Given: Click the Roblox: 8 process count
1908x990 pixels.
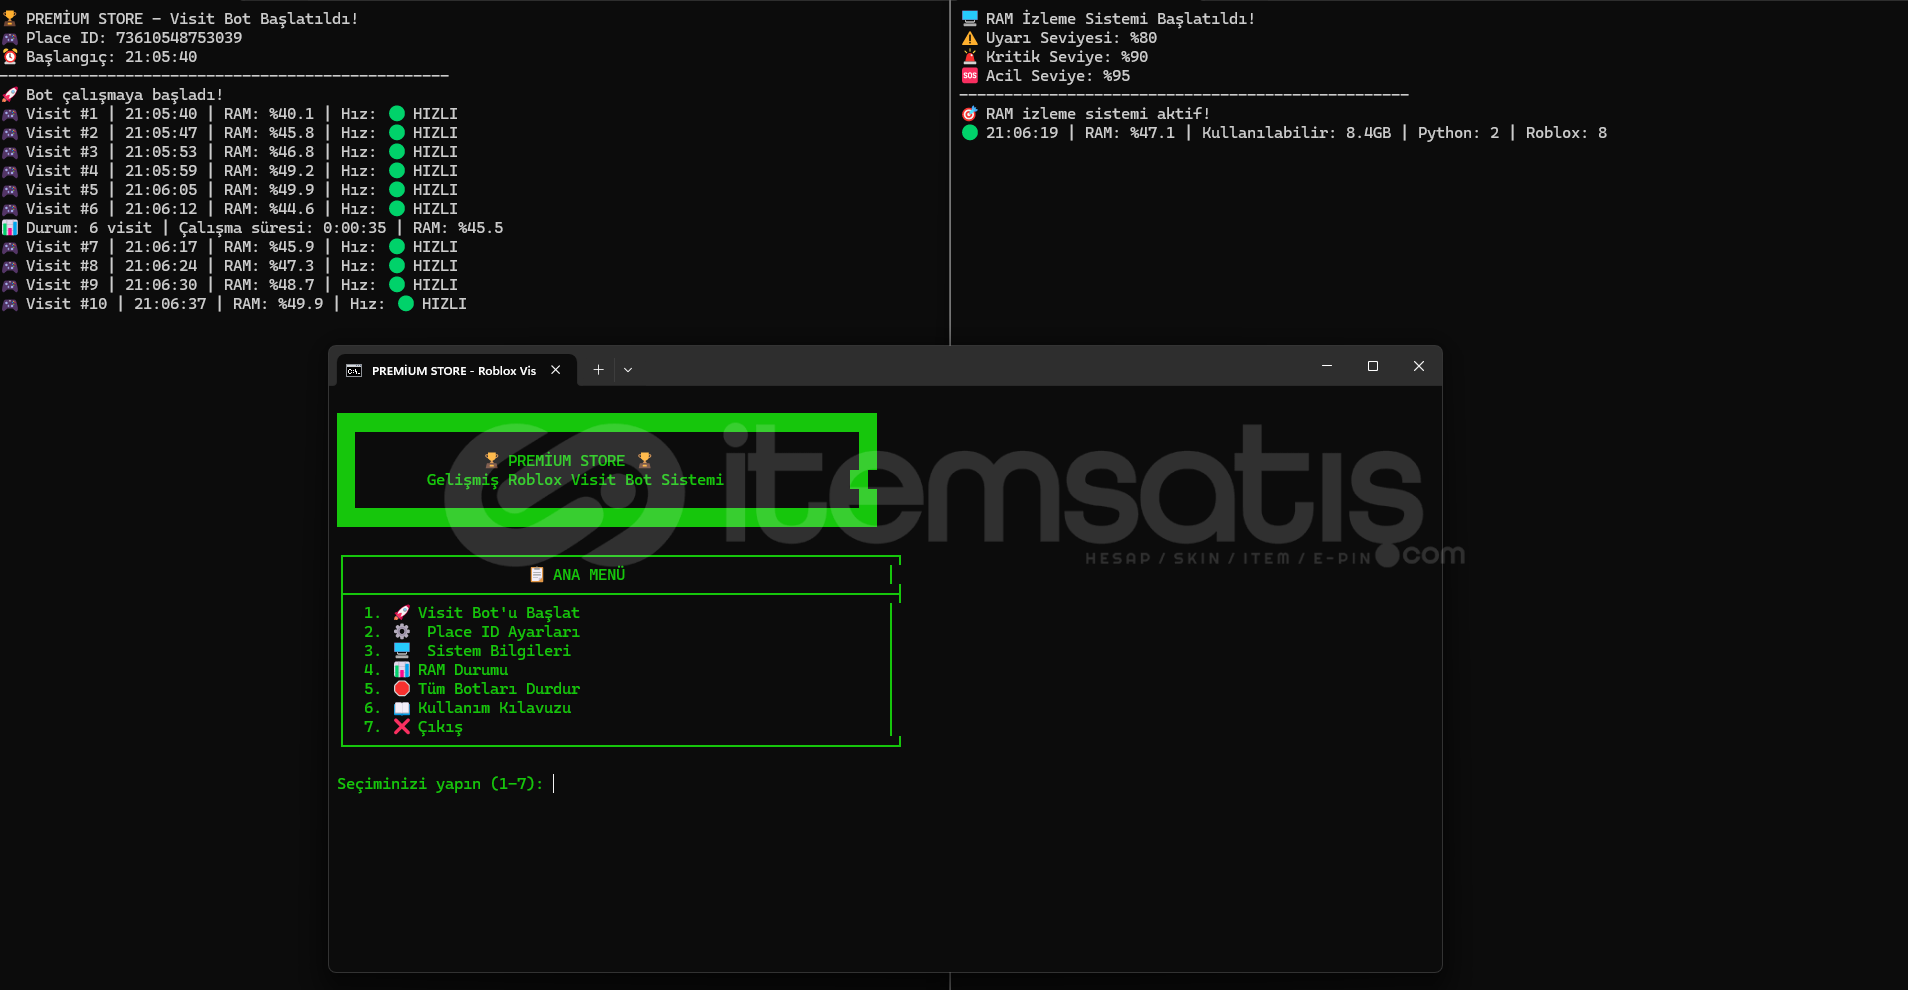Looking at the screenshot, I should coord(1566,133).
